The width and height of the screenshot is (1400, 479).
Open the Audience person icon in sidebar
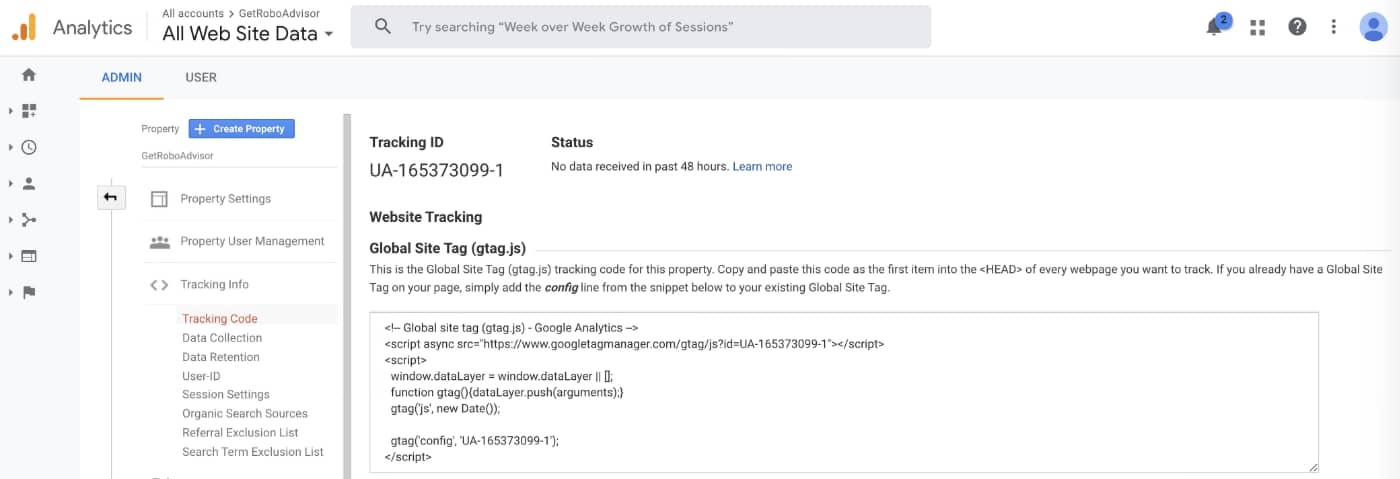29,183
